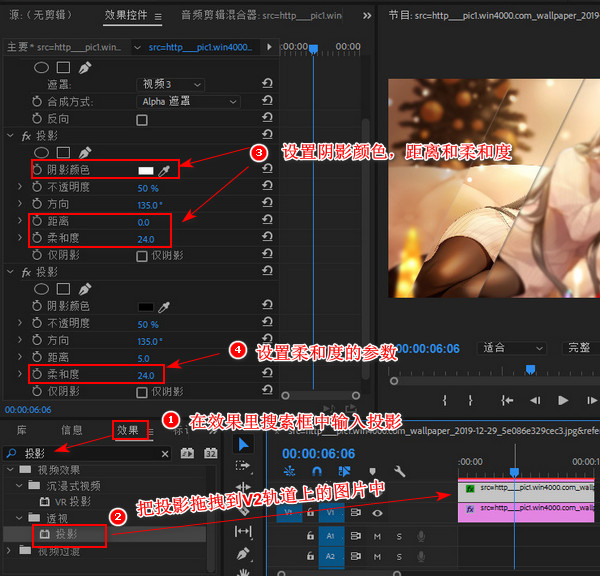600x576 pixels.
Task: Select the Pen tool in the tools panel
Action: click(243, 553)
